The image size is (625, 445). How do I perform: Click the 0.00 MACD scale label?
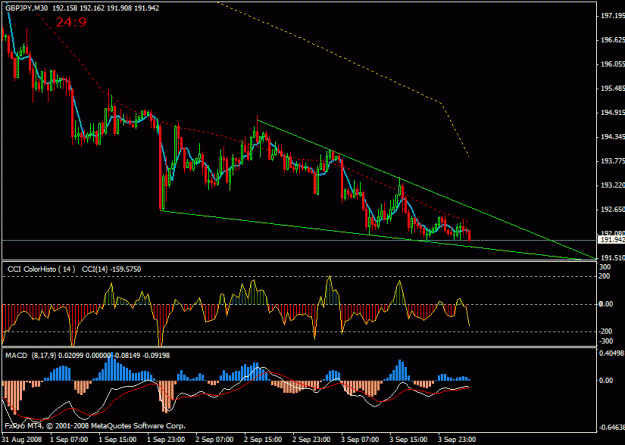(x=606, y=380)
